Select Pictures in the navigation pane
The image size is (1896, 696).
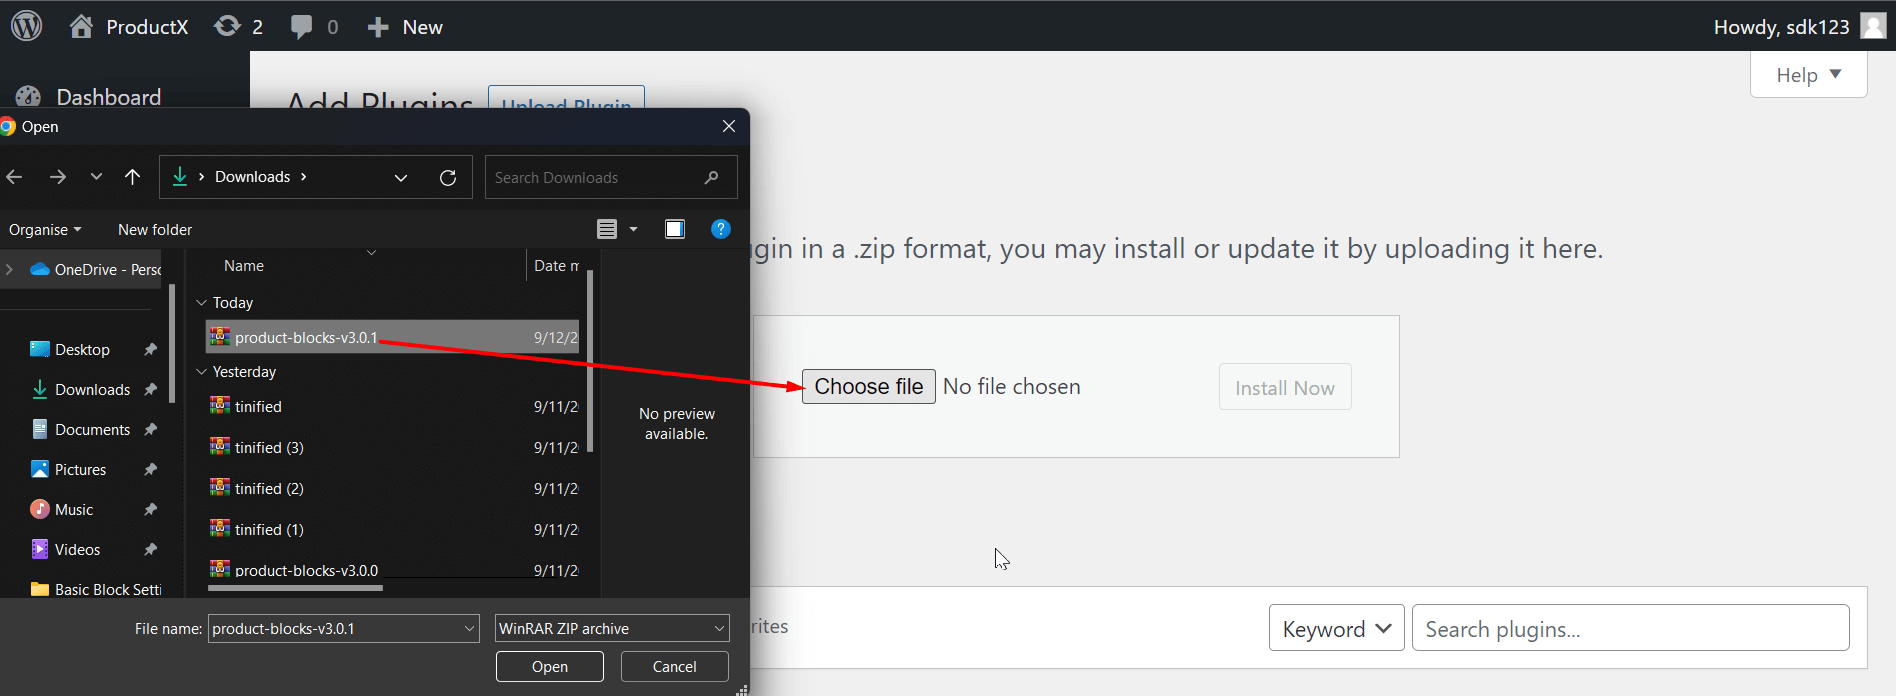(x=68, y=470)
